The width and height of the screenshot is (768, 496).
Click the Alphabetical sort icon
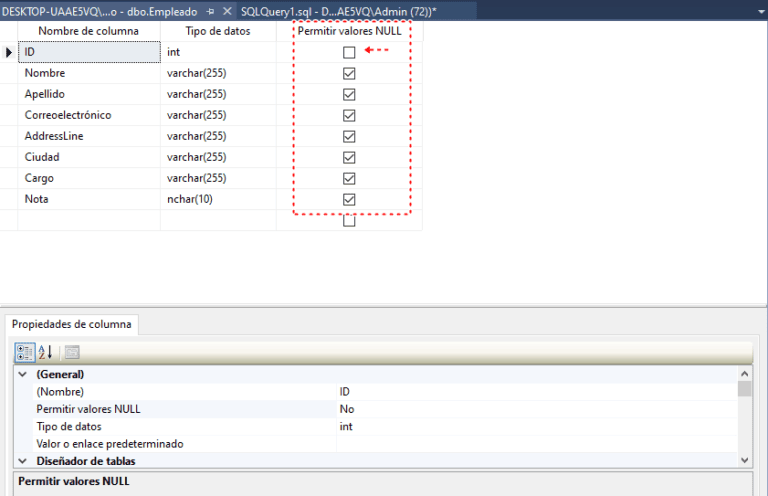(46, 352)
